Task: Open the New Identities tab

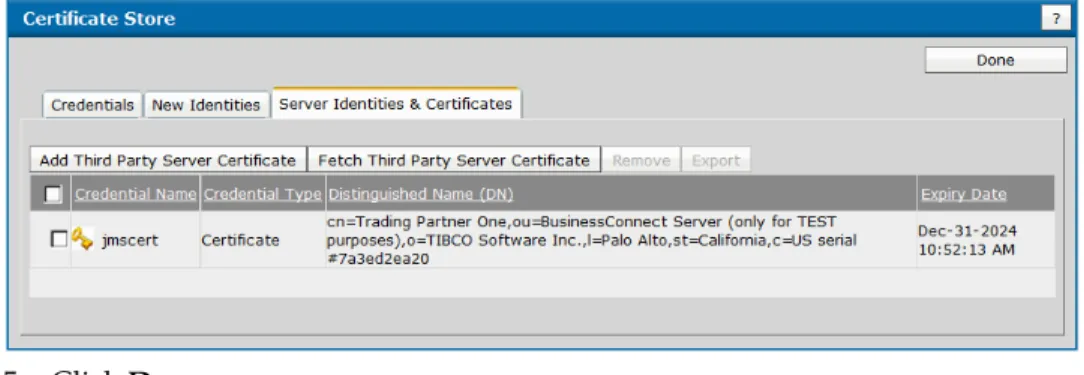Action: (x=206, y=105)
